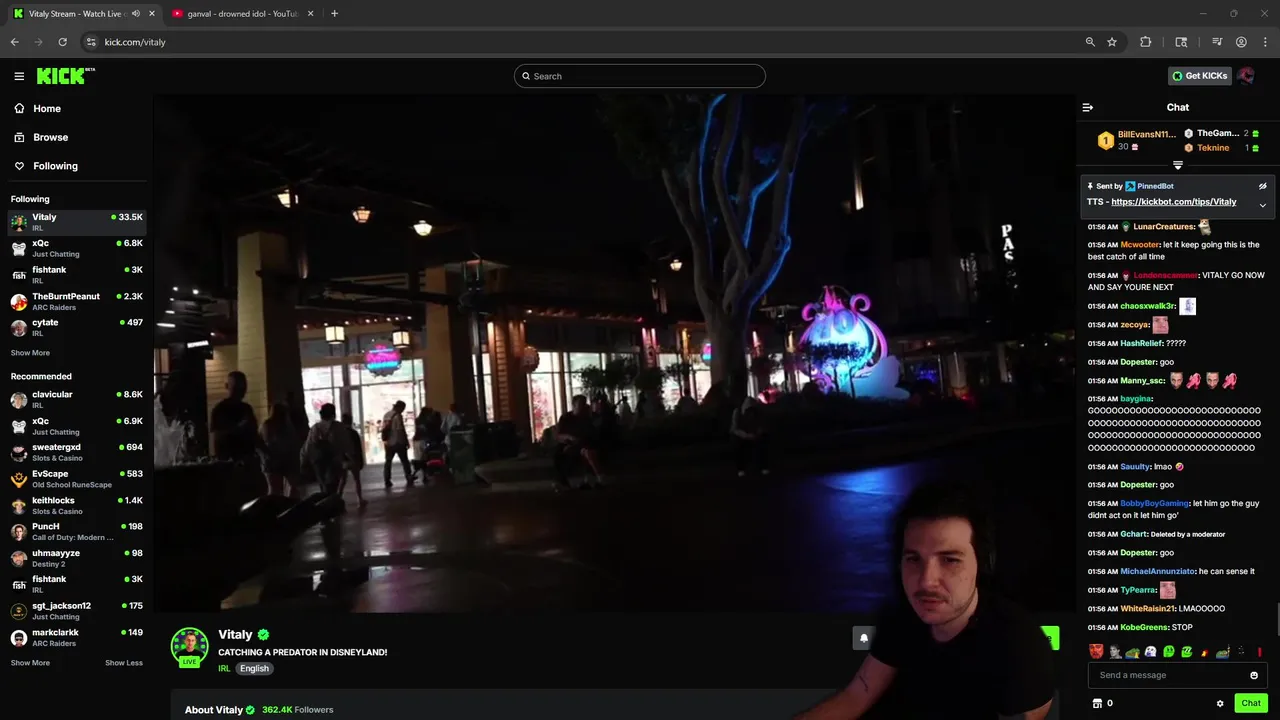Switch to ganval drowned idol YouTube tab
Viewport: 1280px width, 720px height.
tap(243, 14)
